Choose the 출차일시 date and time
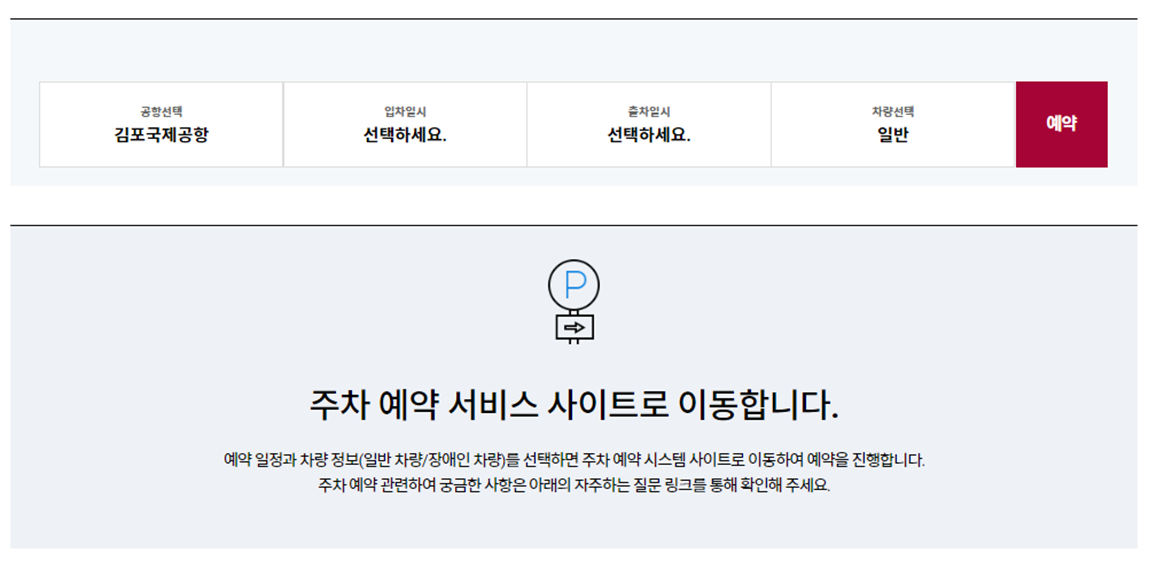The image size is (1149, 568). pos(649,125)
